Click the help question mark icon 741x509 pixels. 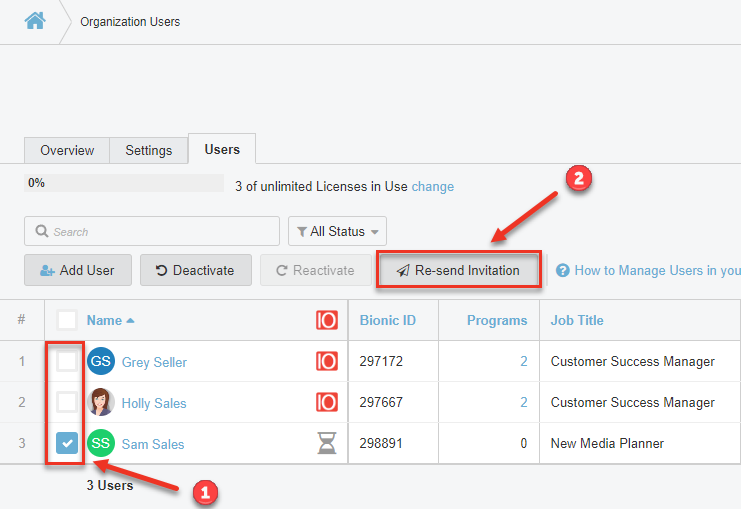tap(563, 270)
